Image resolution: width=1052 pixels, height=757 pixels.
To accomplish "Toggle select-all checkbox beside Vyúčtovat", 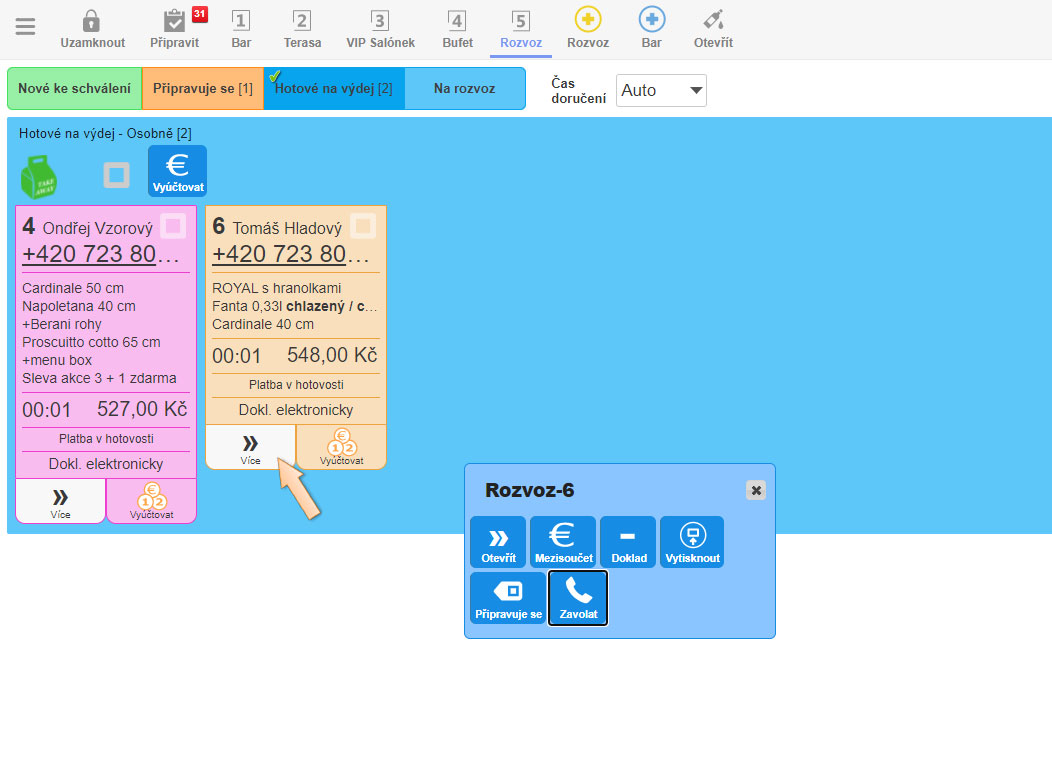I will [x=117, y=175].
